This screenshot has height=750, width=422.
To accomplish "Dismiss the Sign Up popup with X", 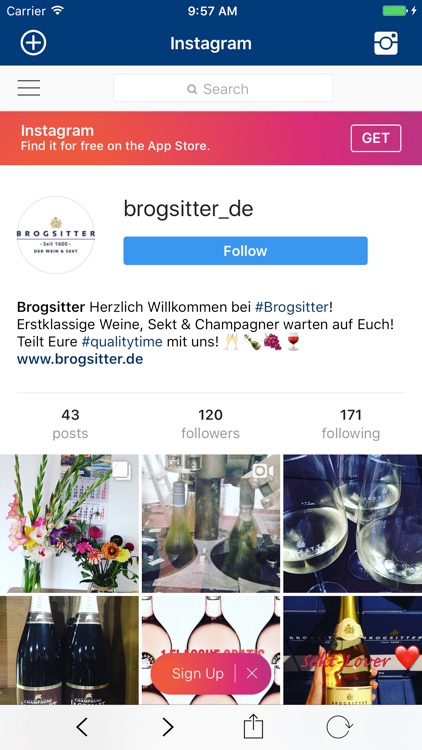I will (x=252, y=673).
